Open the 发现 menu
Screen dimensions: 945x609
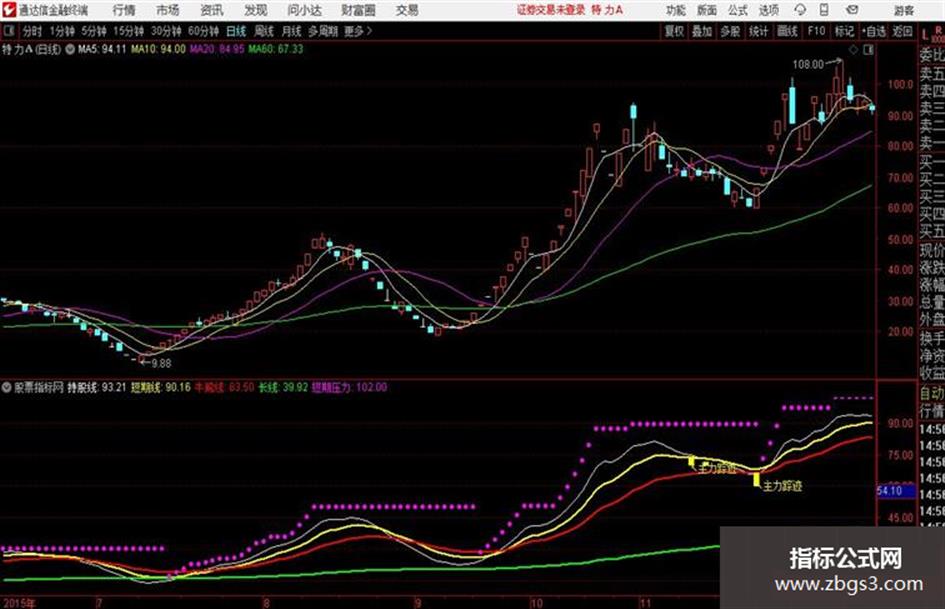coord(256,10)
